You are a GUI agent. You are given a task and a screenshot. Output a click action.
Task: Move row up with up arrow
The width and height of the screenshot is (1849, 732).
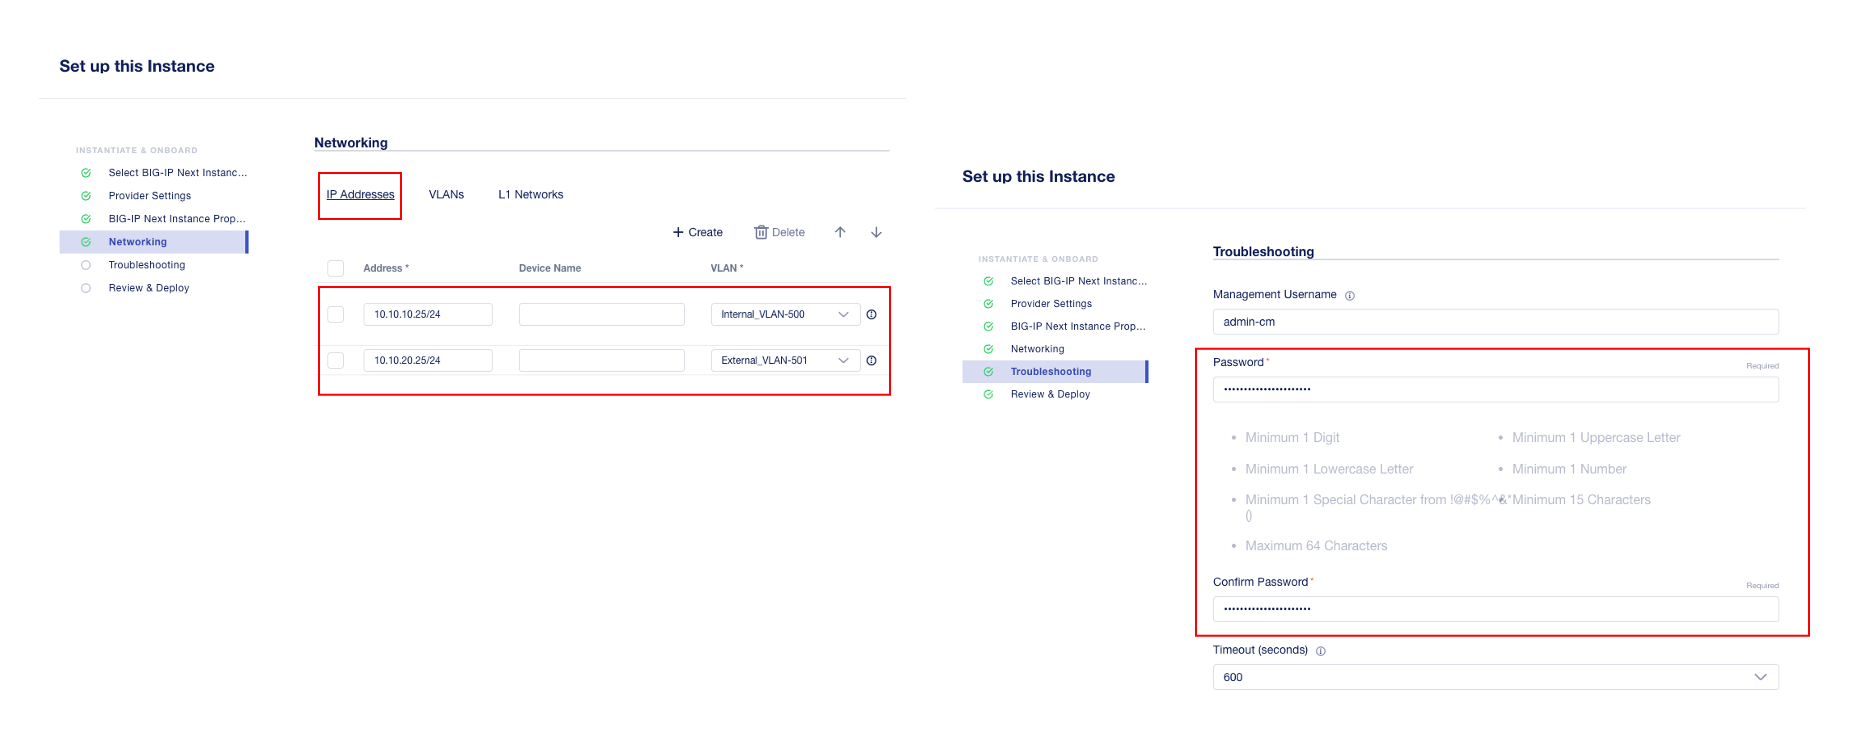840,232
